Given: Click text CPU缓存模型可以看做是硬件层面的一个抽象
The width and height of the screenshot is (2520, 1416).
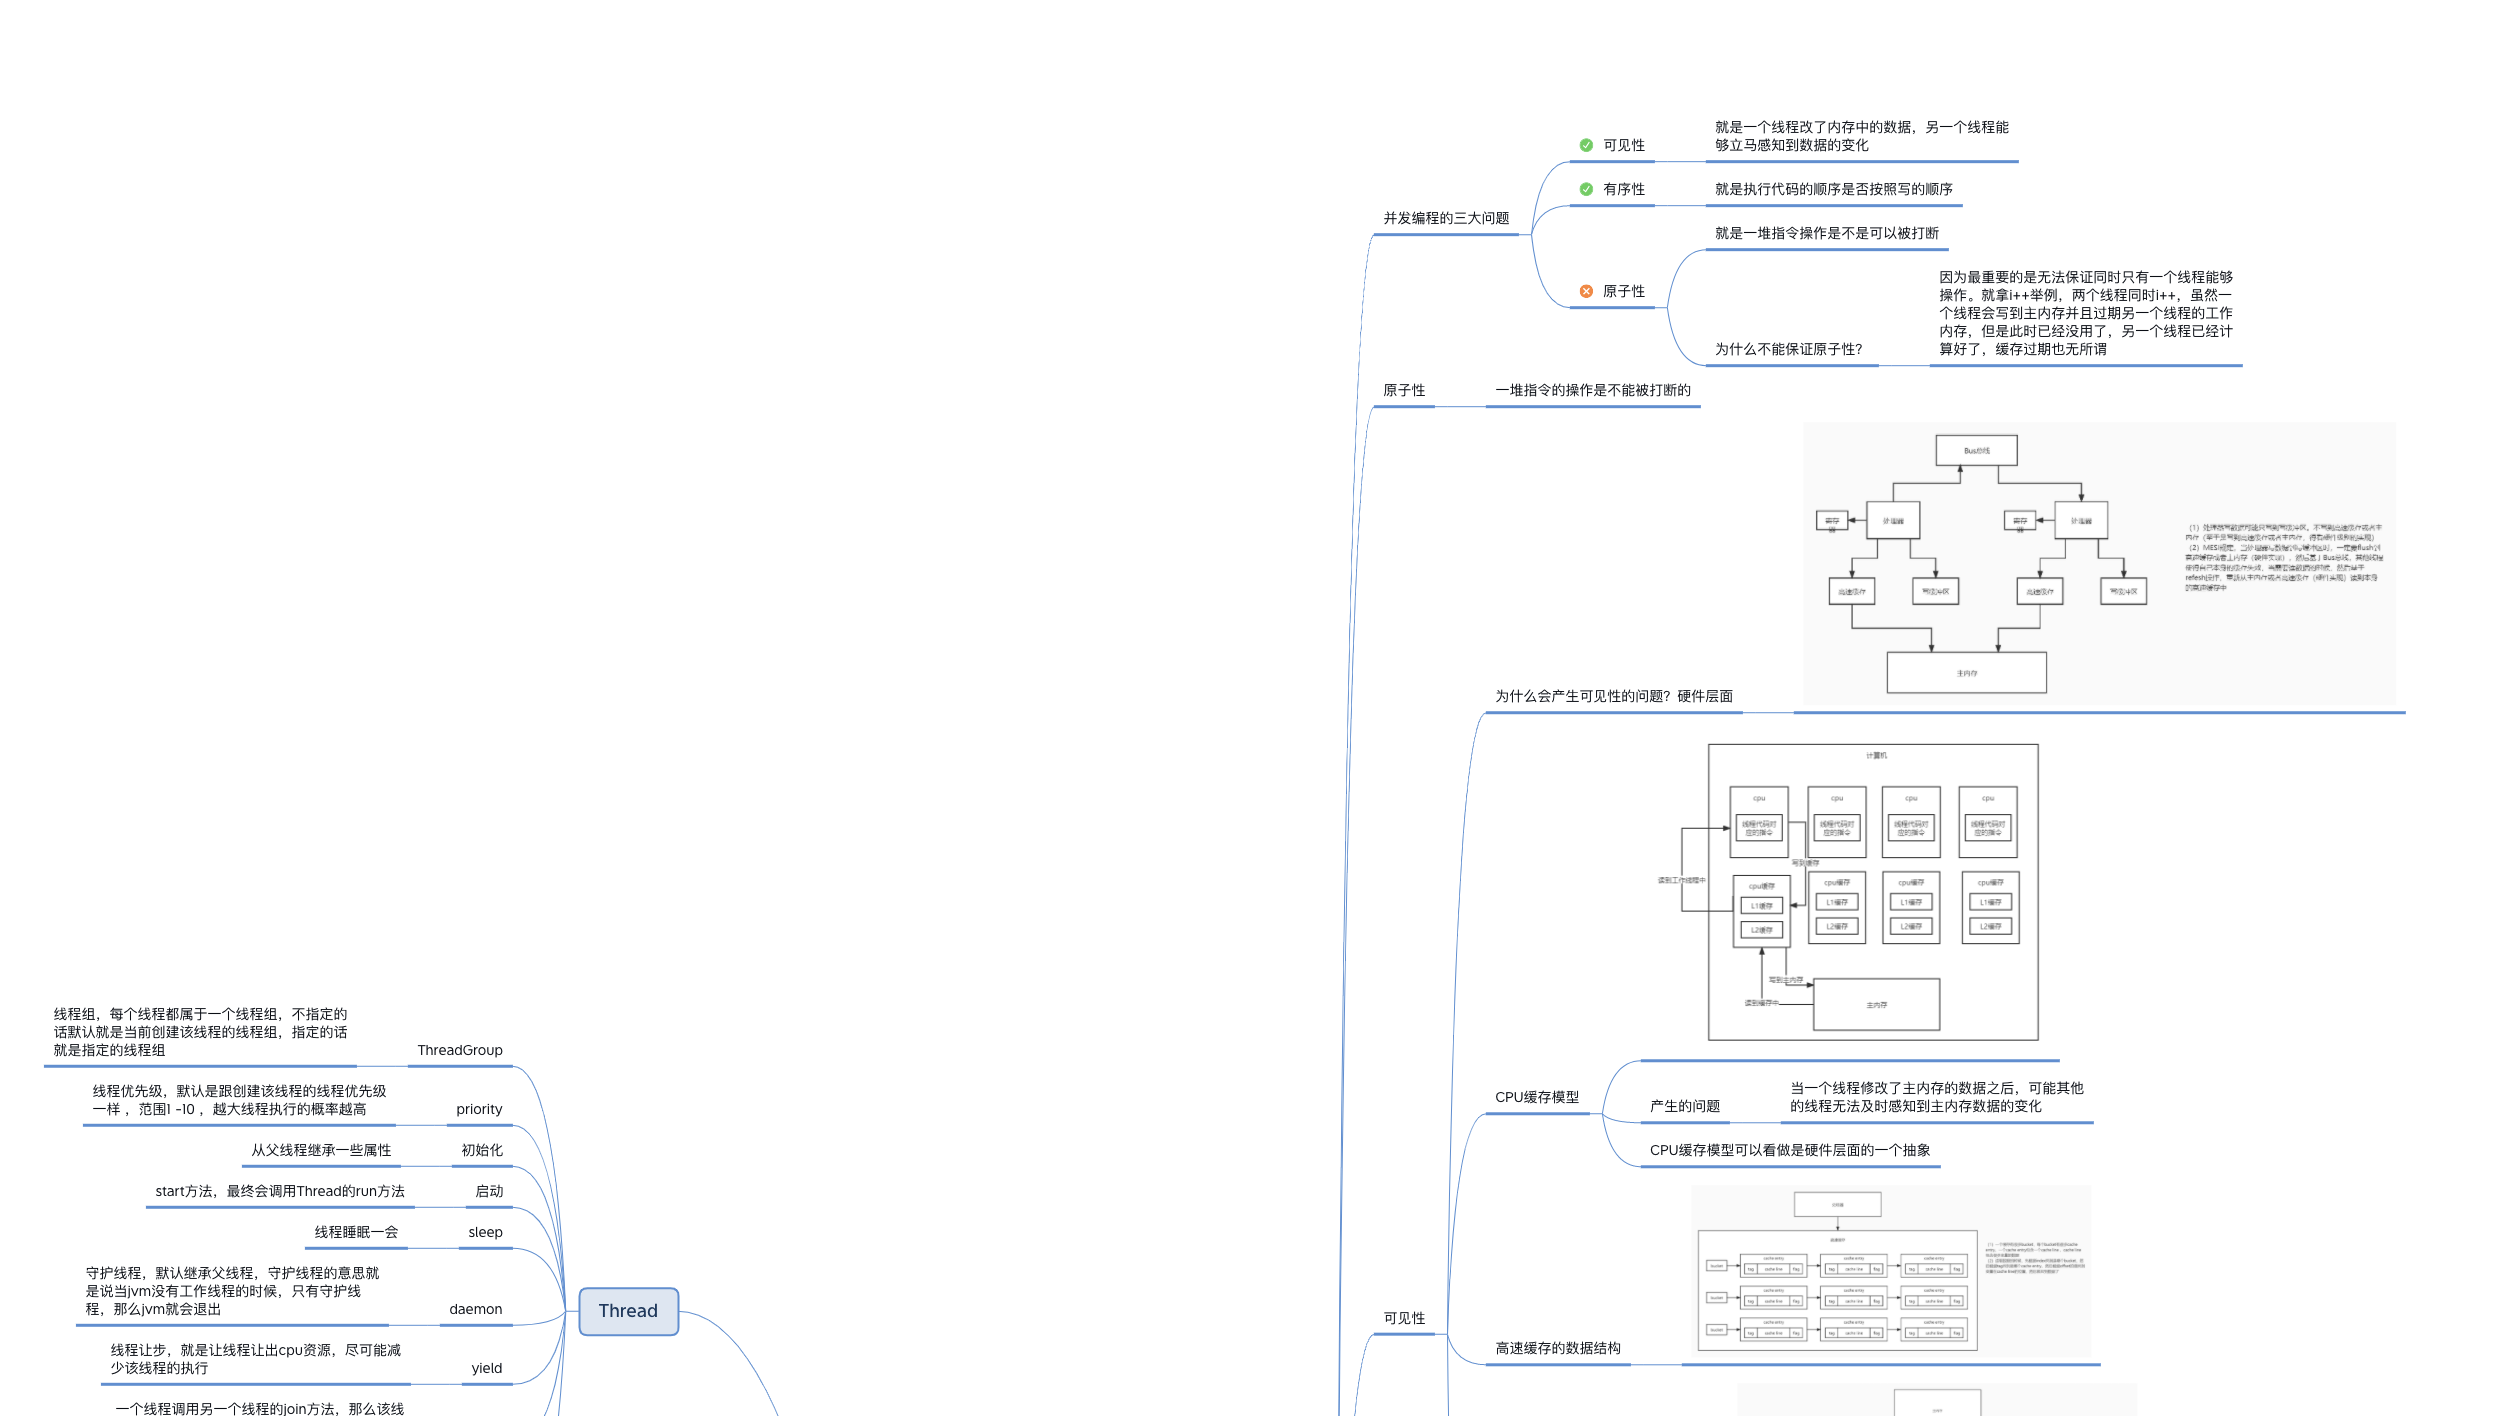Looking at the screenshot, I should (1790, 1150).
